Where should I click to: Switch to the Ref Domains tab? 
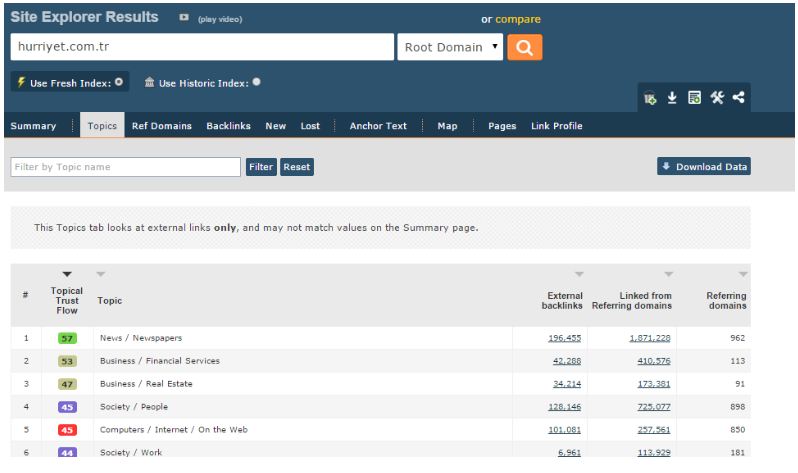[161, 126]
